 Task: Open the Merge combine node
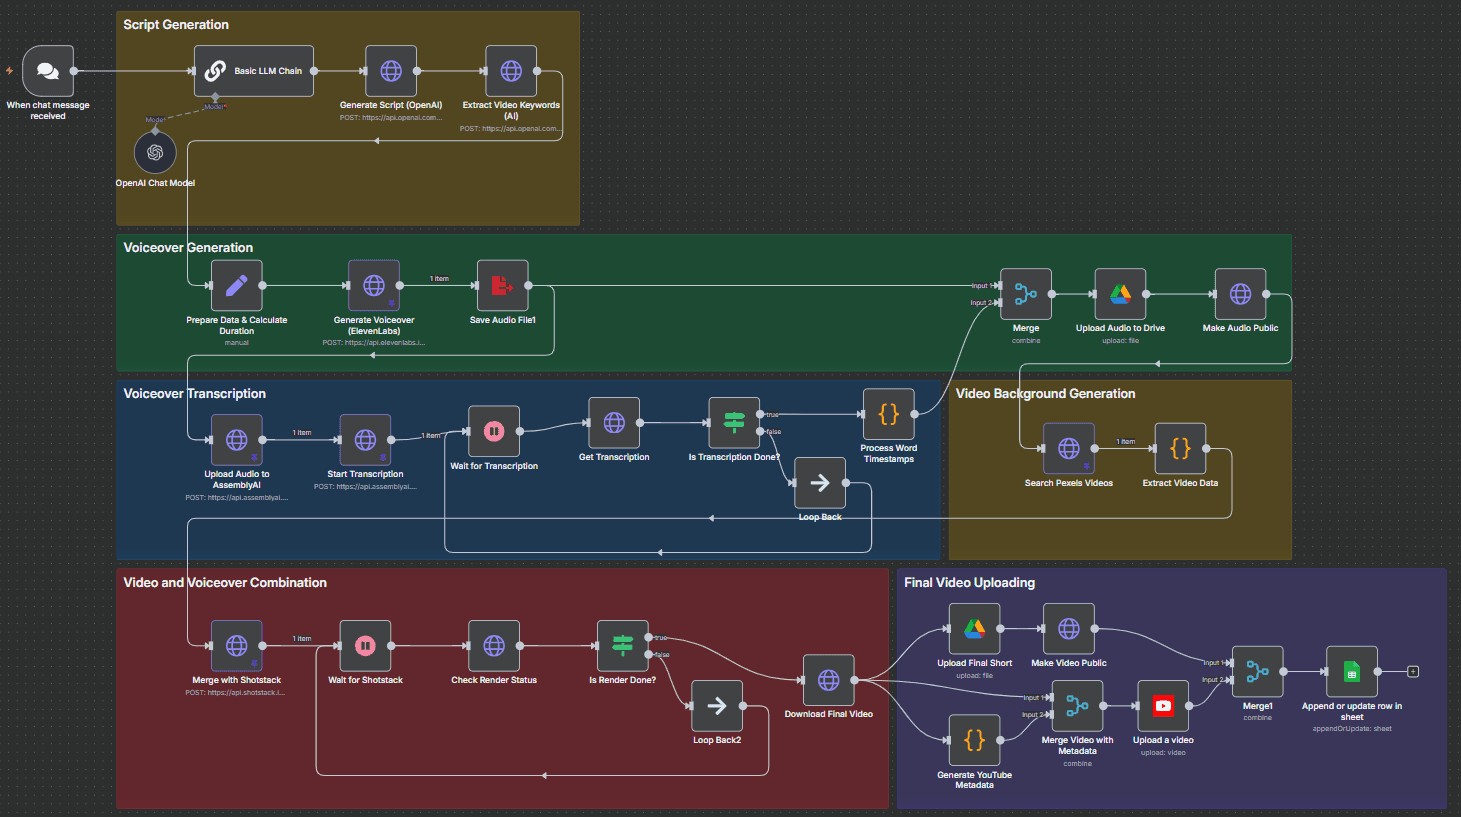tap(1026, 294)
